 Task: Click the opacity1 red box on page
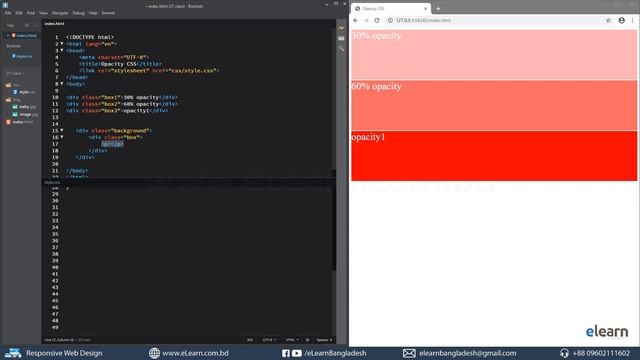[x=494, y=156]
